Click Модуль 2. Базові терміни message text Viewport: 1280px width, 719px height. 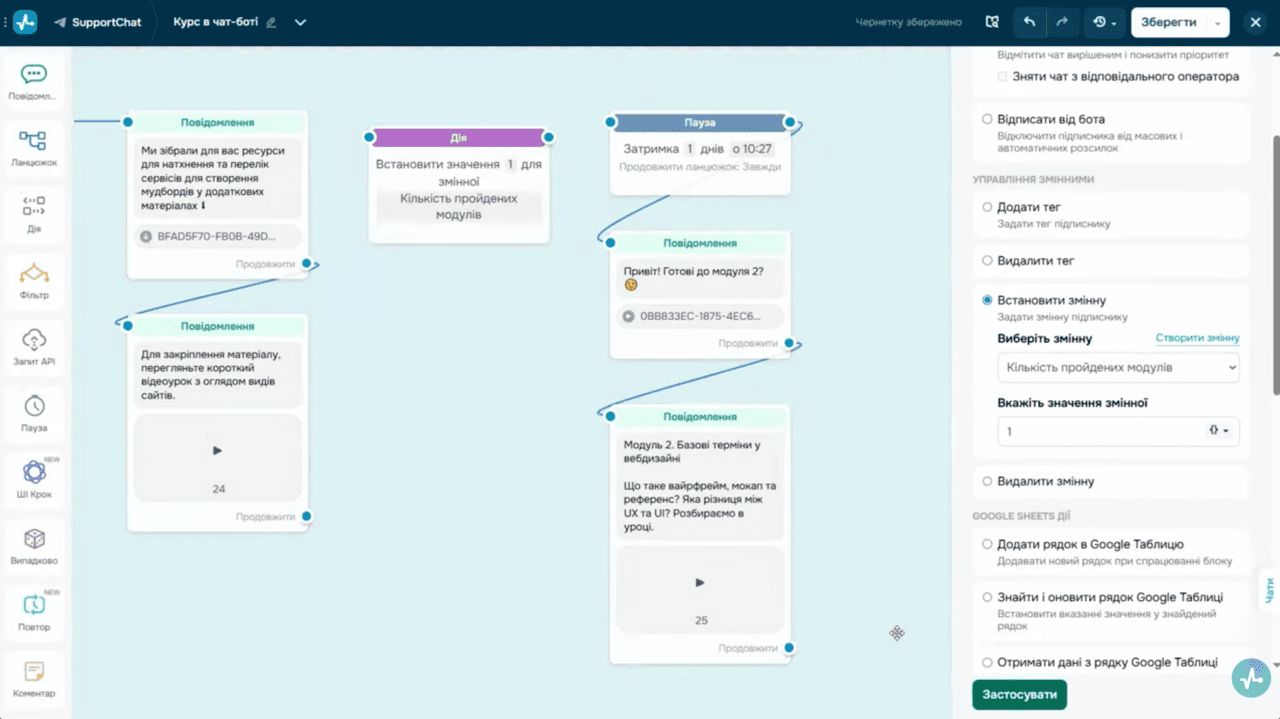point(700,485)
